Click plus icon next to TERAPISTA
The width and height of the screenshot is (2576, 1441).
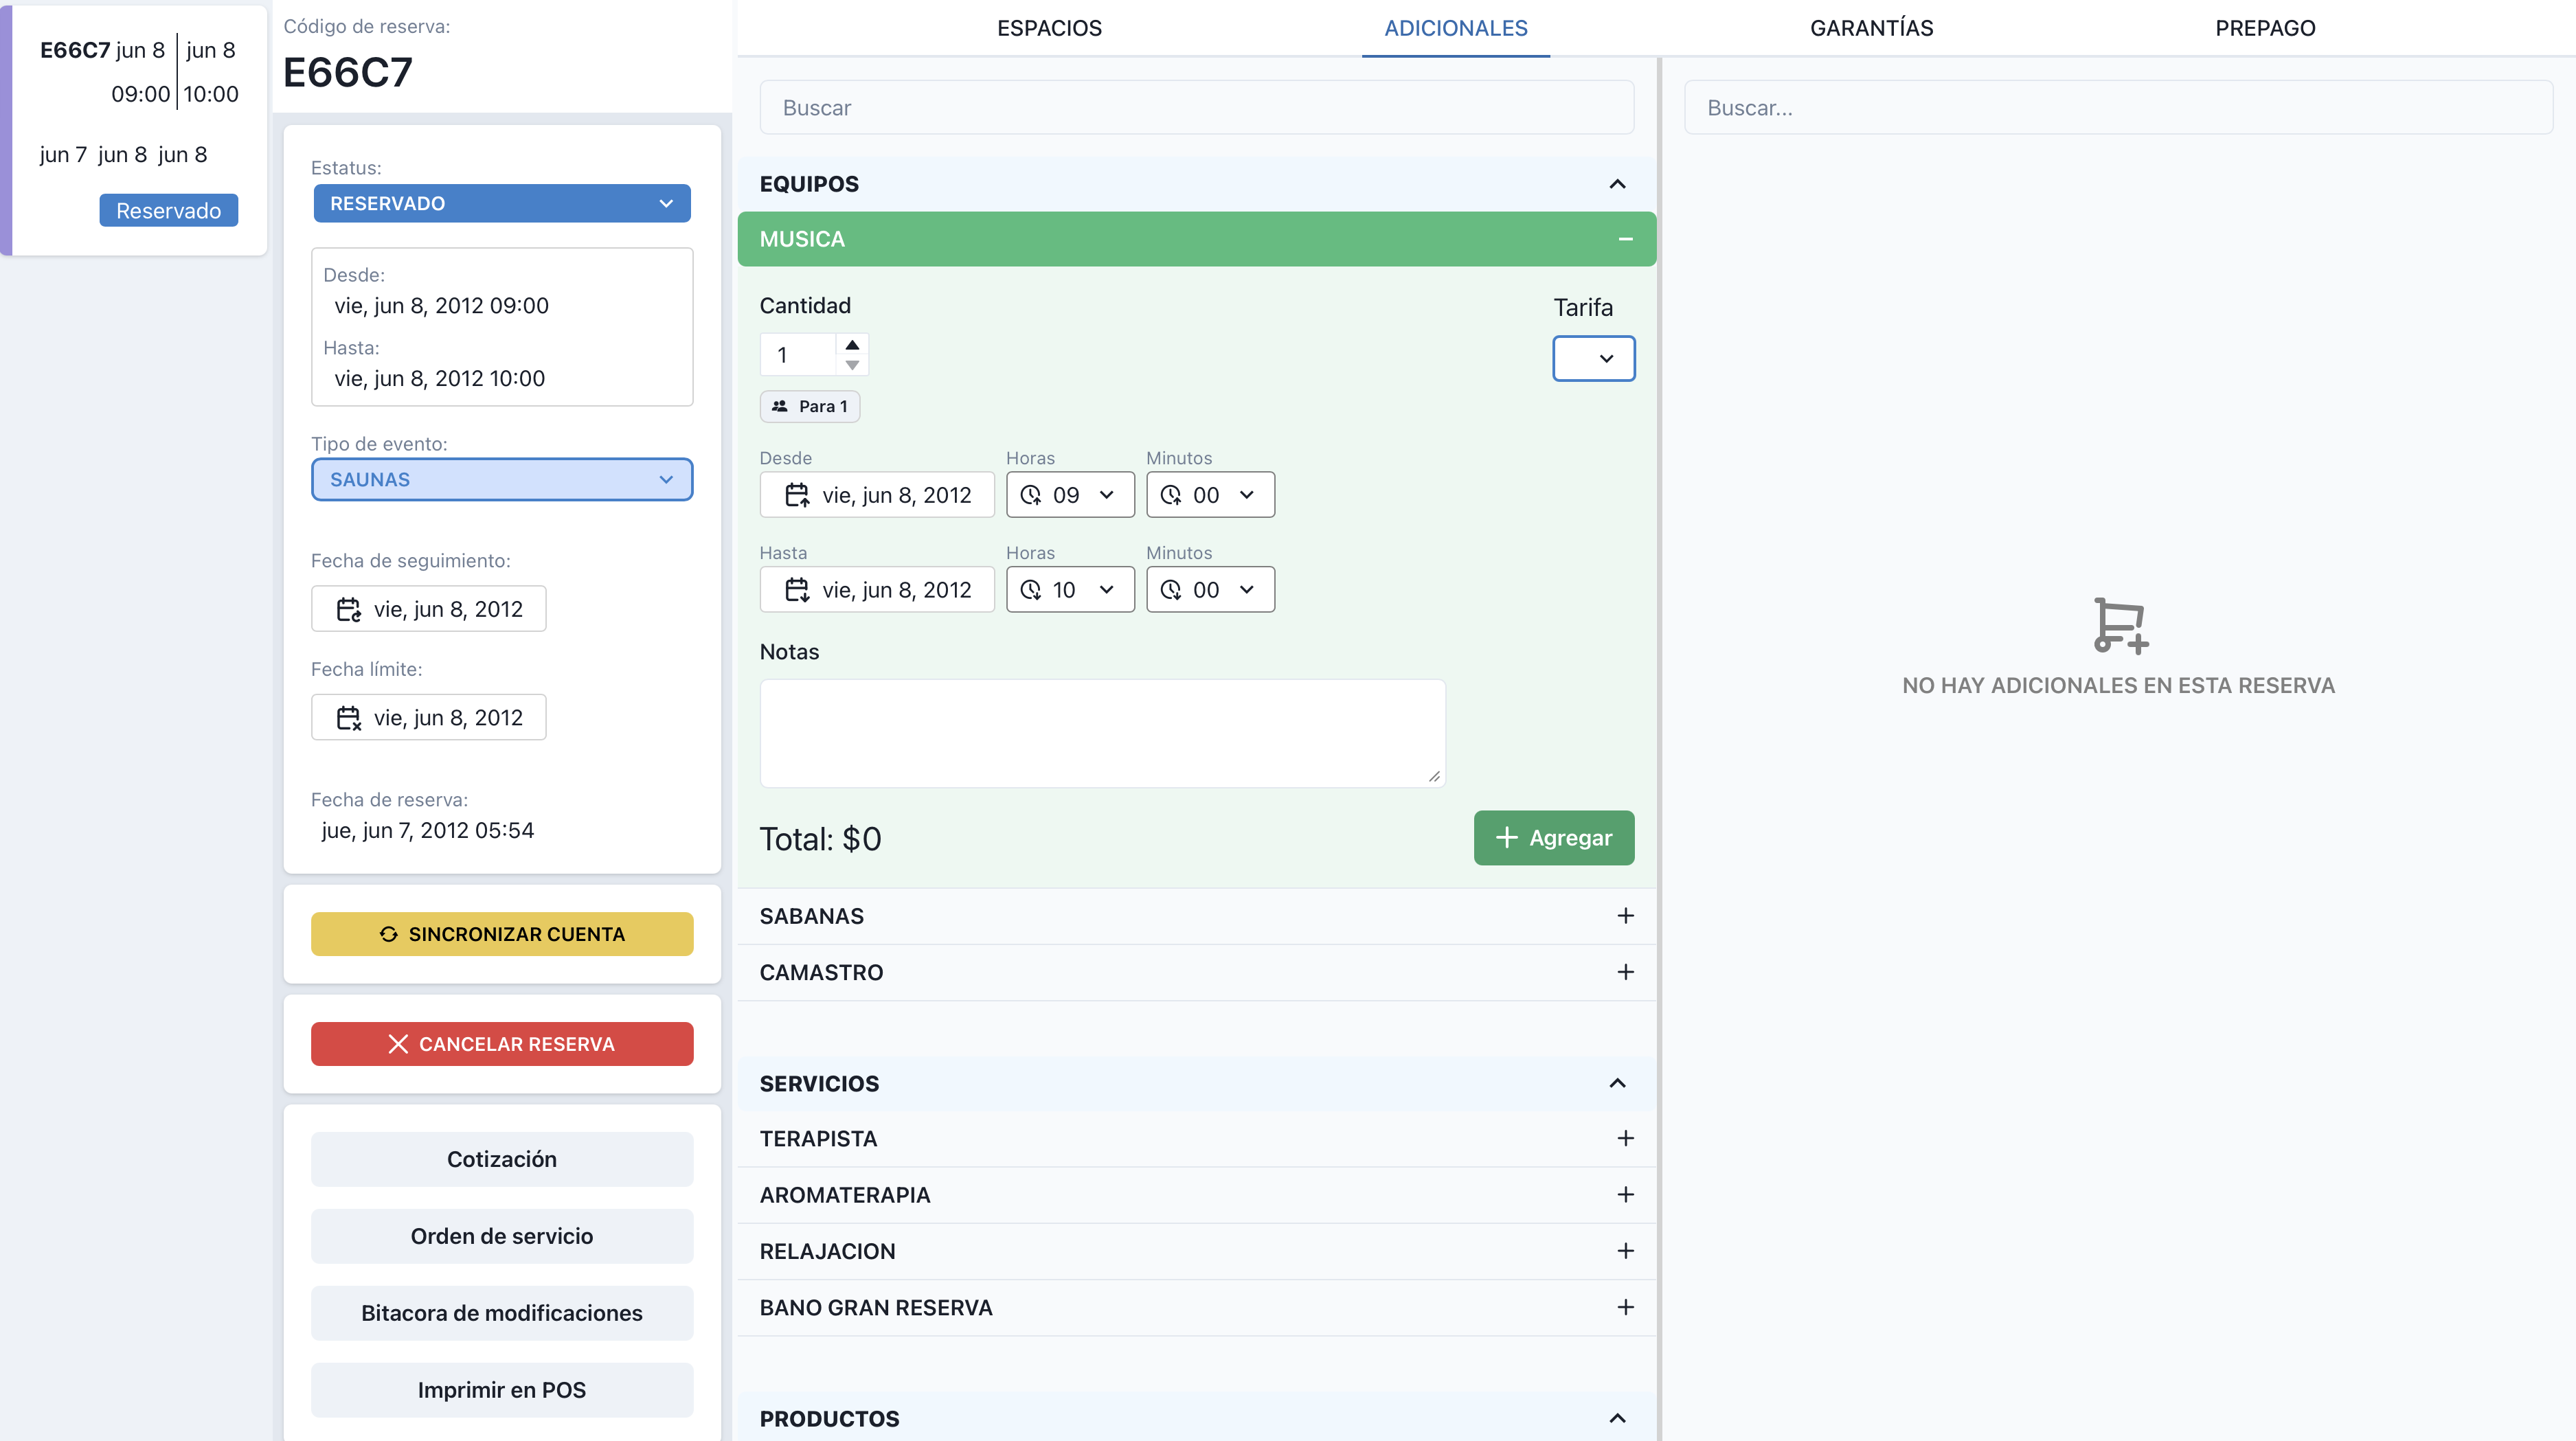[x=1625, y=1138]
